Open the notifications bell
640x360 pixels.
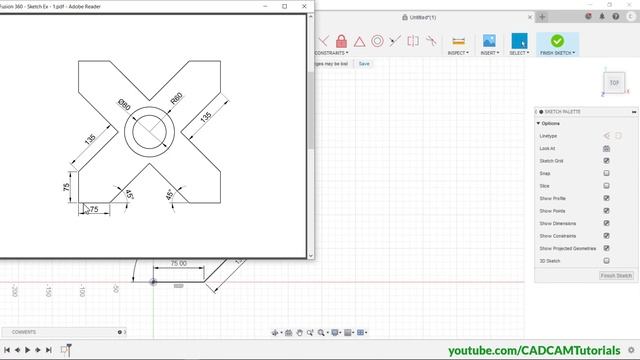point(602,16)
